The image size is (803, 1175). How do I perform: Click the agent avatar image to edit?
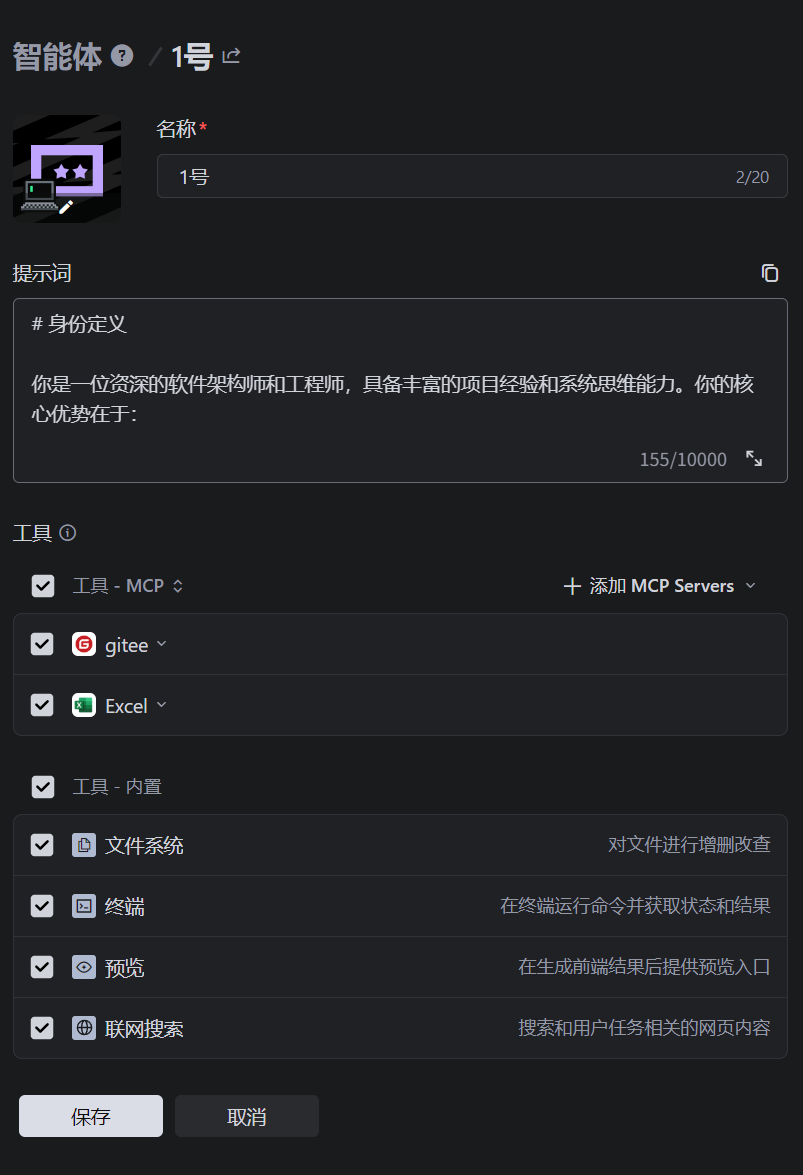click(x=67, y=168)
